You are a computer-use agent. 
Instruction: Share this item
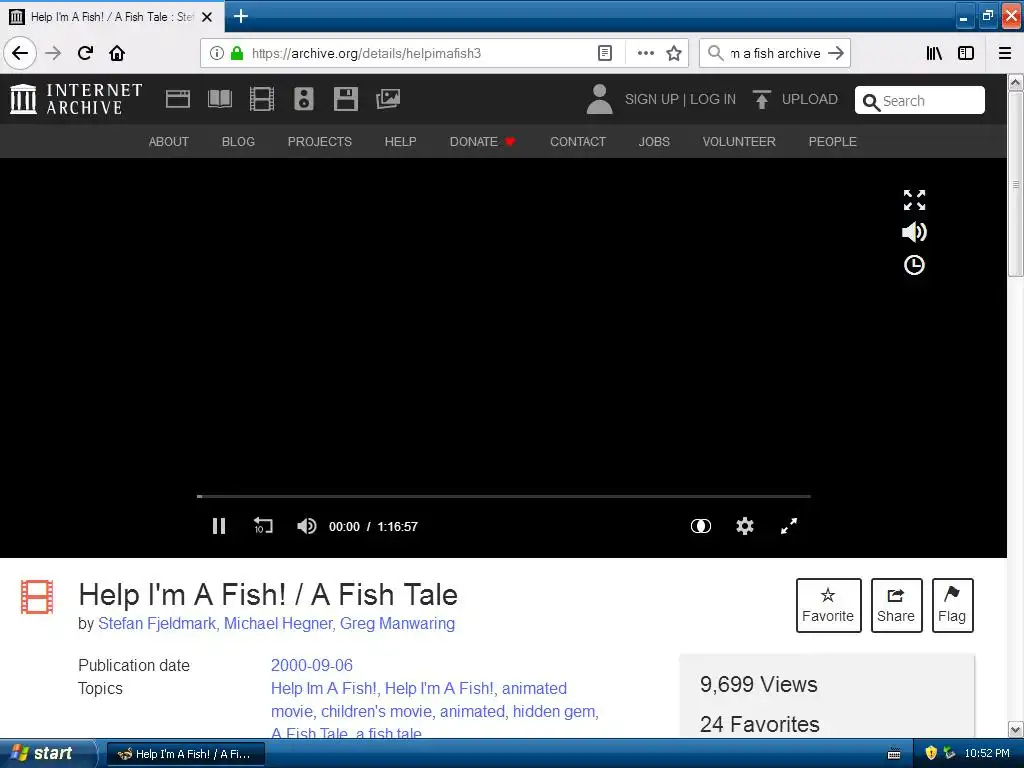tap(896, 605)
